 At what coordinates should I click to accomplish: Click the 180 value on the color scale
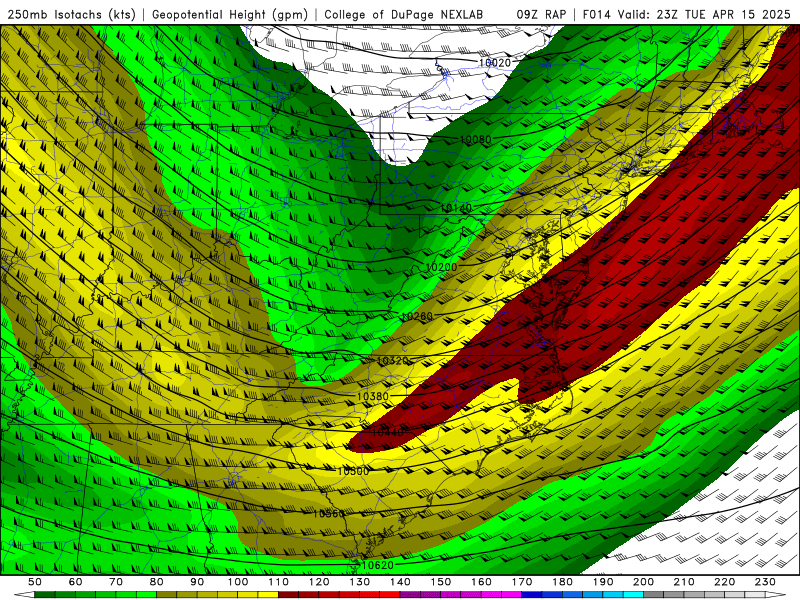(x=562, y=582)
